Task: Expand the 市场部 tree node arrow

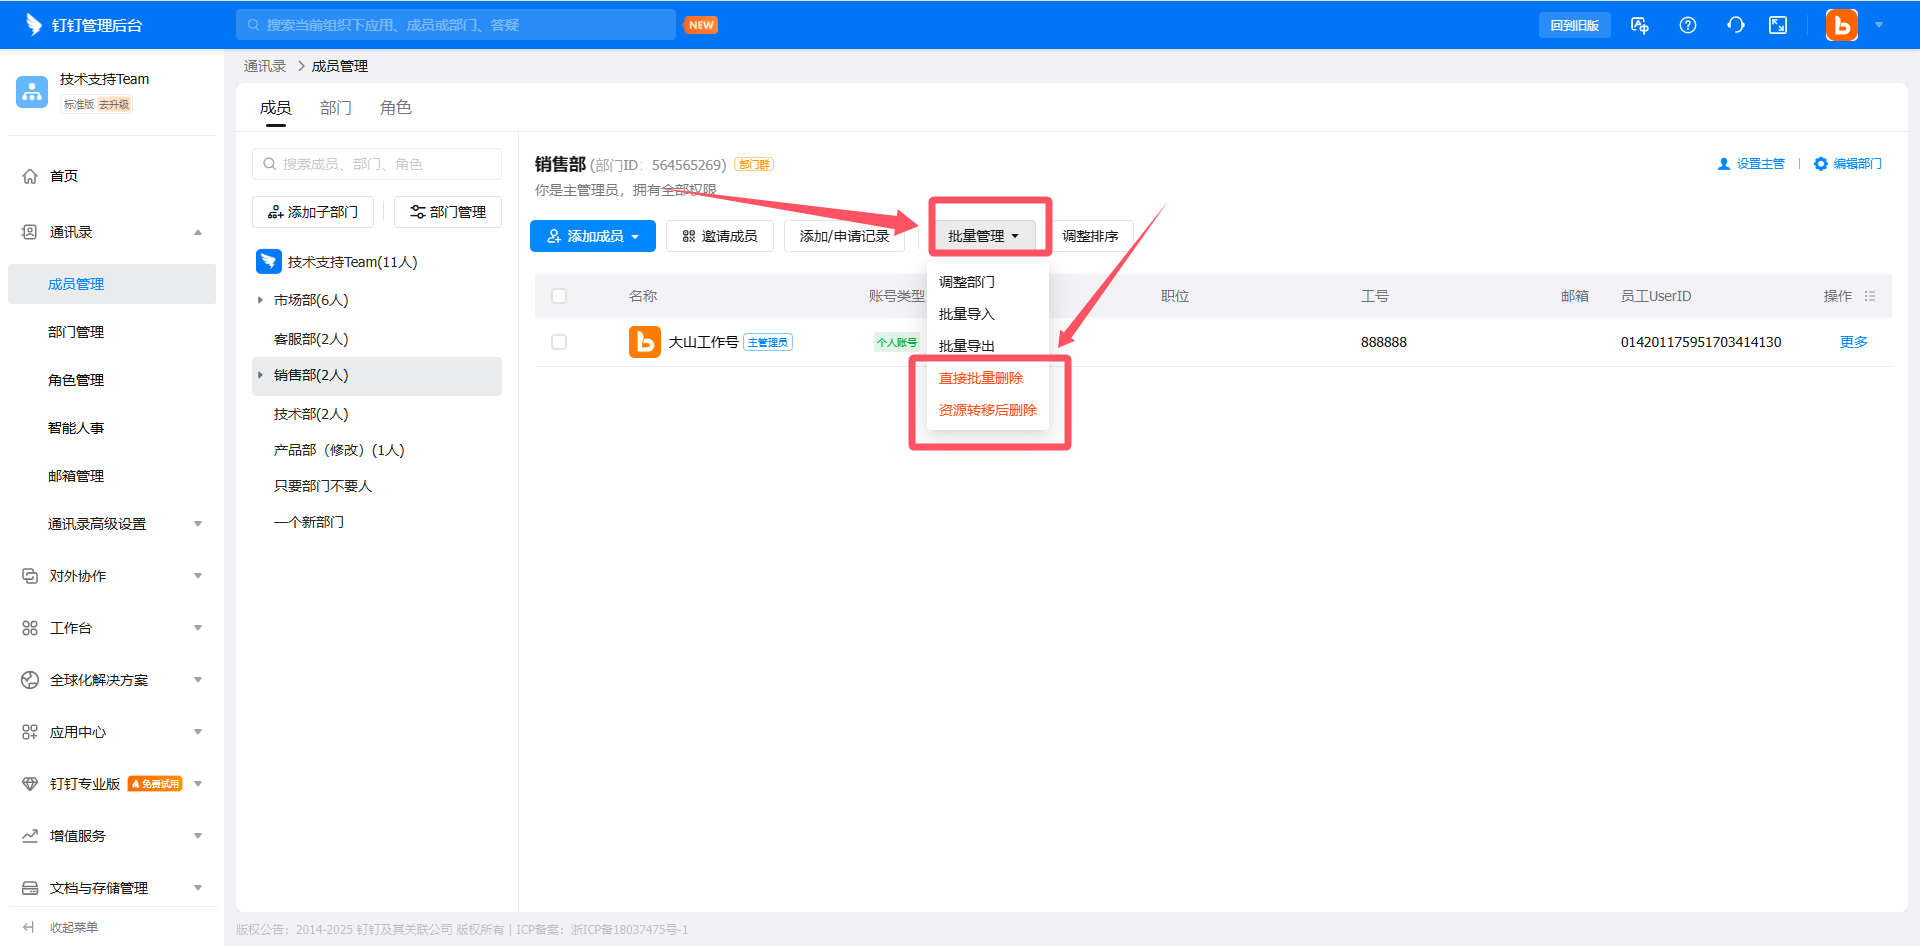Action: (x=260, y=300)
